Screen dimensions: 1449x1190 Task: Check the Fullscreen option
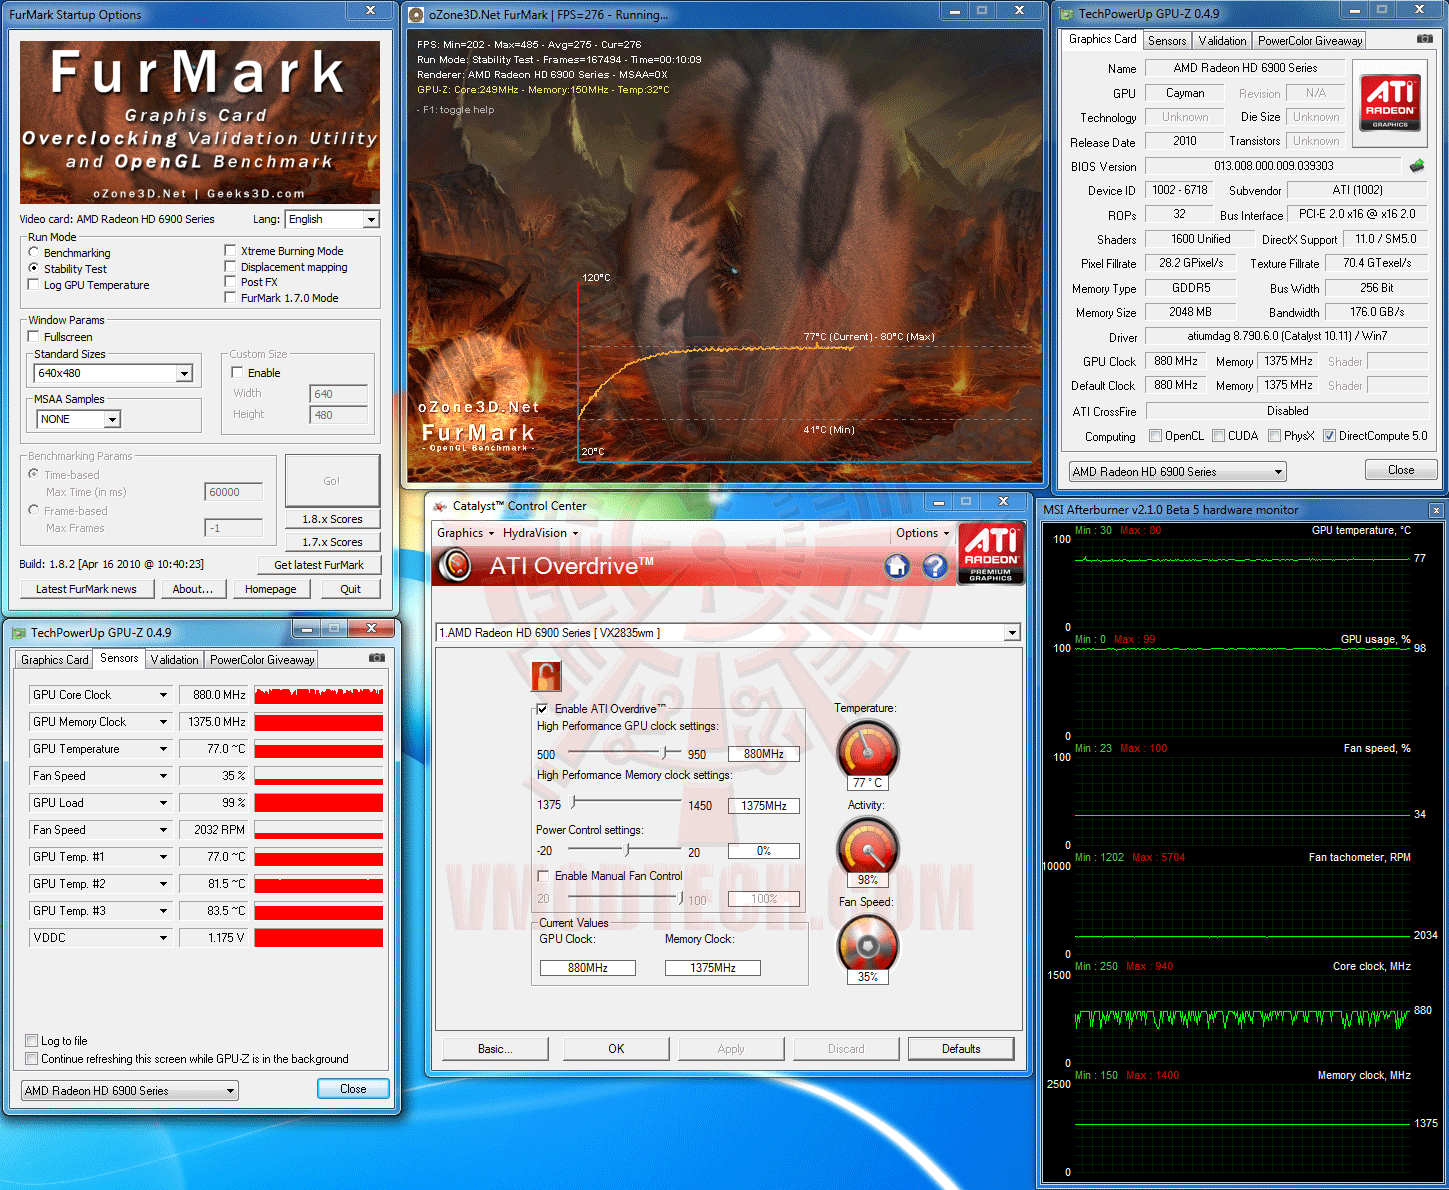pos(34,337)
